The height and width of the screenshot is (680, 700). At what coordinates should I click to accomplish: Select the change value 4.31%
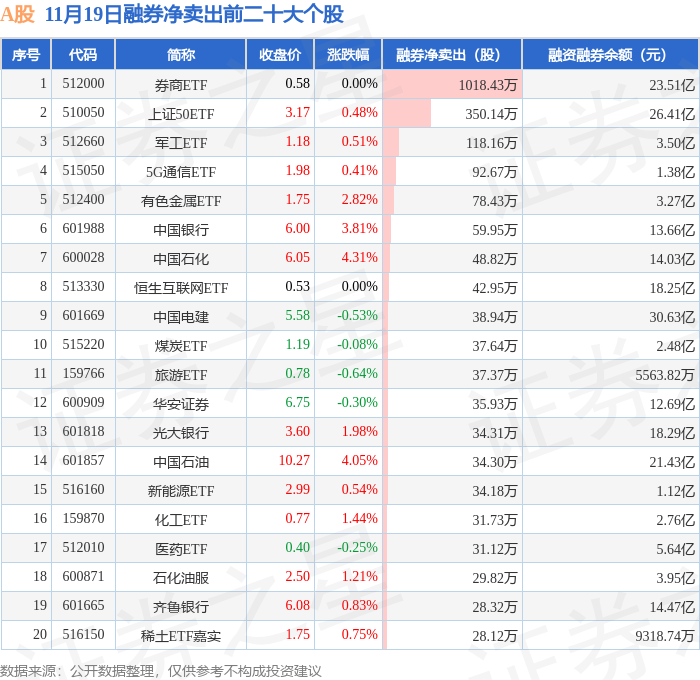tap(359, 258)
